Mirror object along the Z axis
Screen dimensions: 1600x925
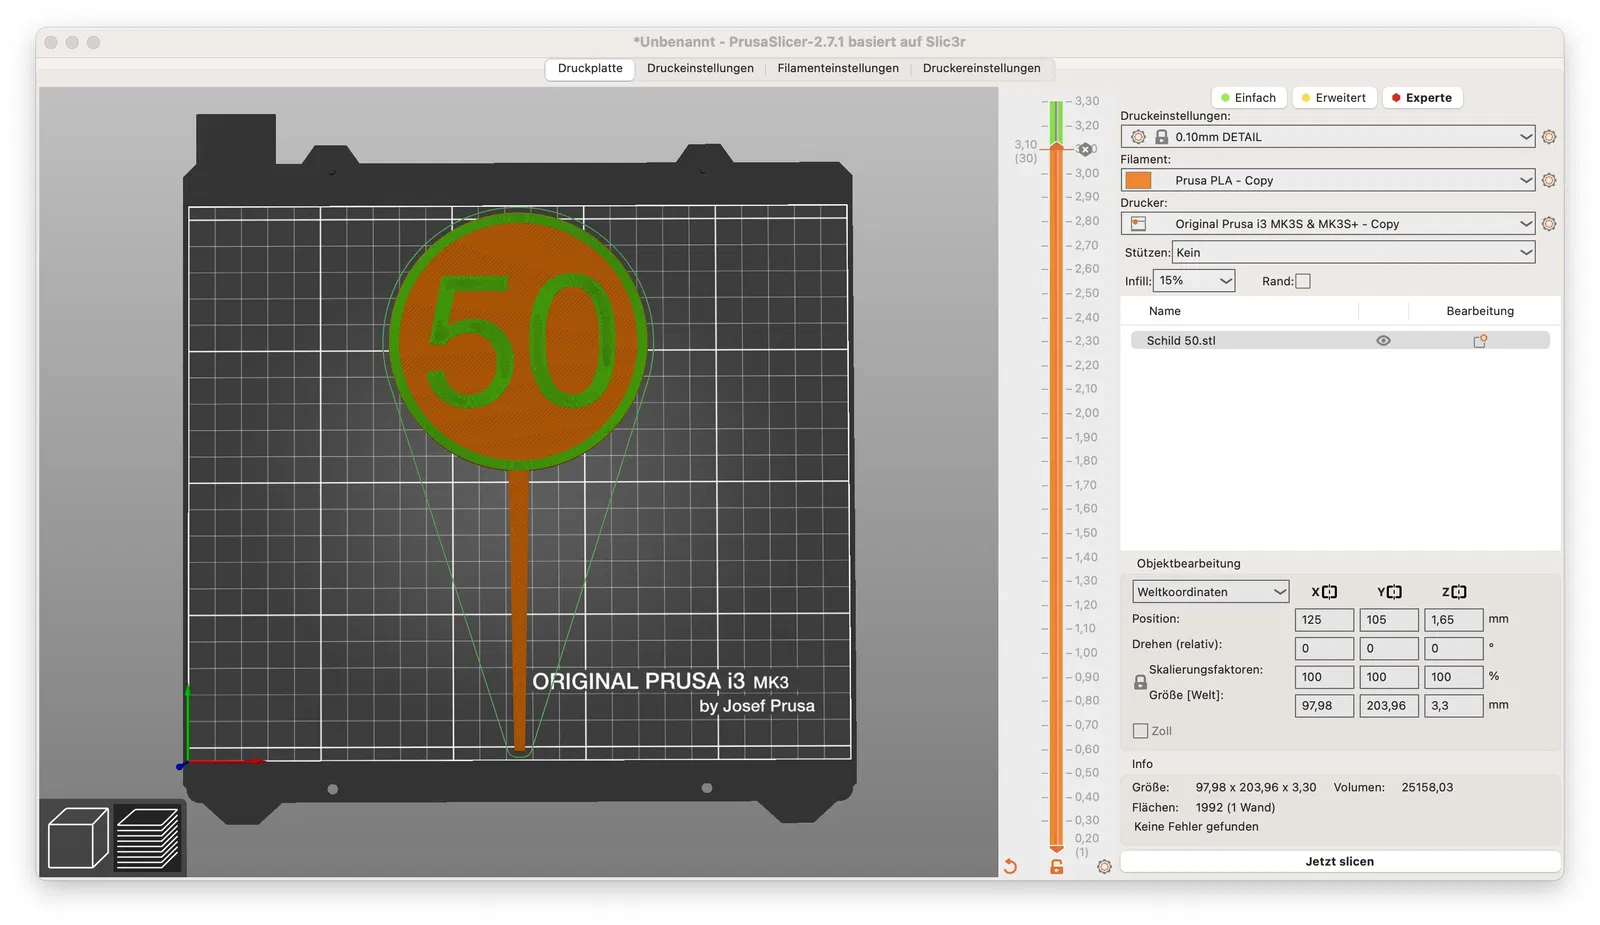[1458, 592]
